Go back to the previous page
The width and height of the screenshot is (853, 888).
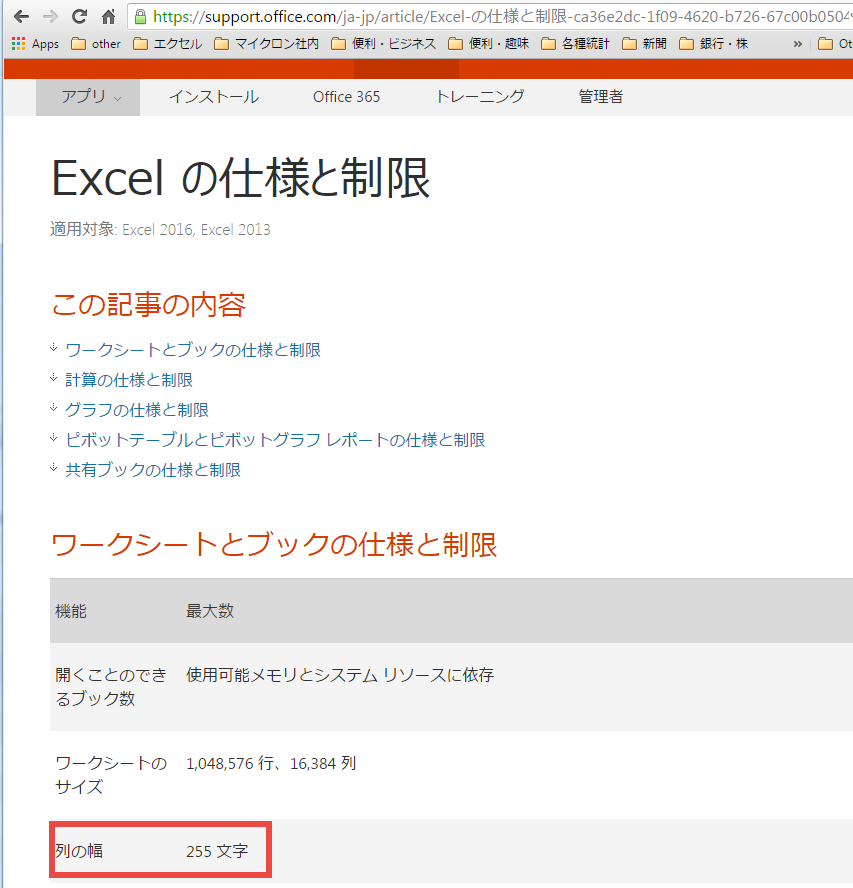(22, 17)
